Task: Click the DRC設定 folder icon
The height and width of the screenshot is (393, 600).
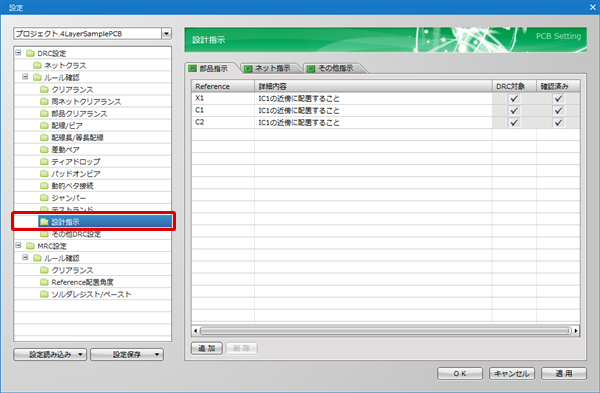Action: click(x=30, y=53)
